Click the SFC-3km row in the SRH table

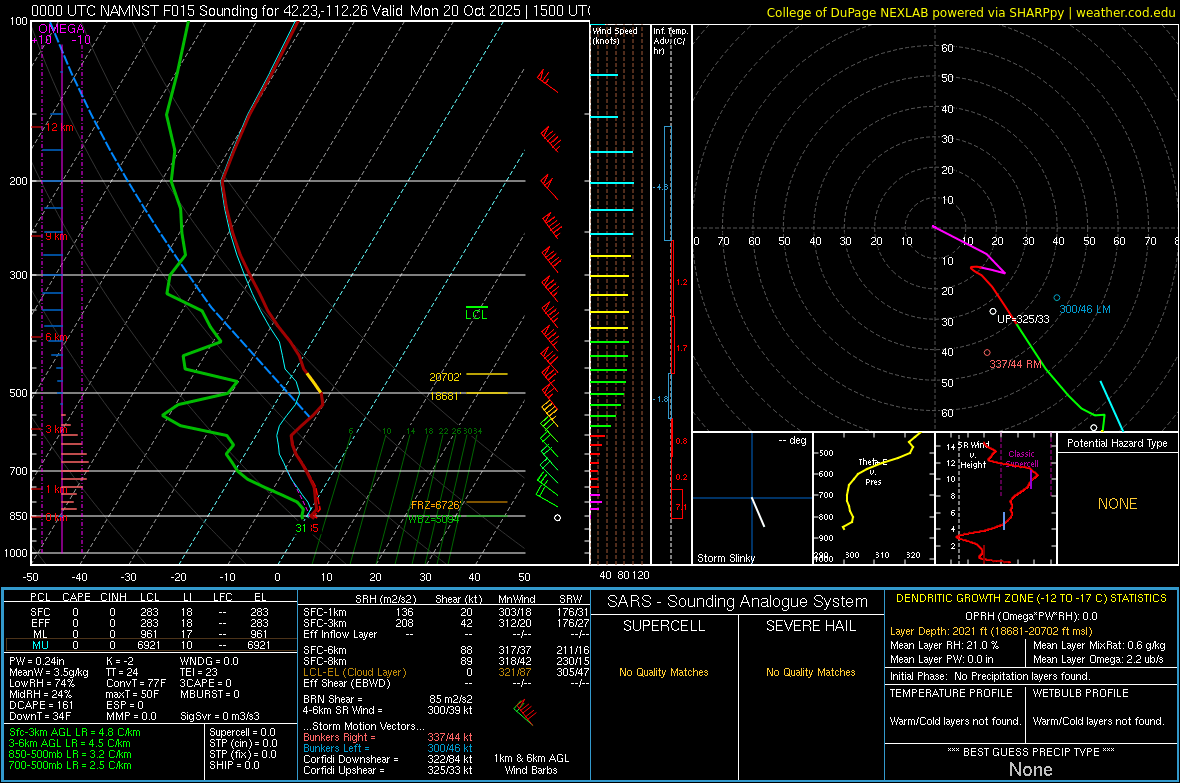click(x=446, y=623)
